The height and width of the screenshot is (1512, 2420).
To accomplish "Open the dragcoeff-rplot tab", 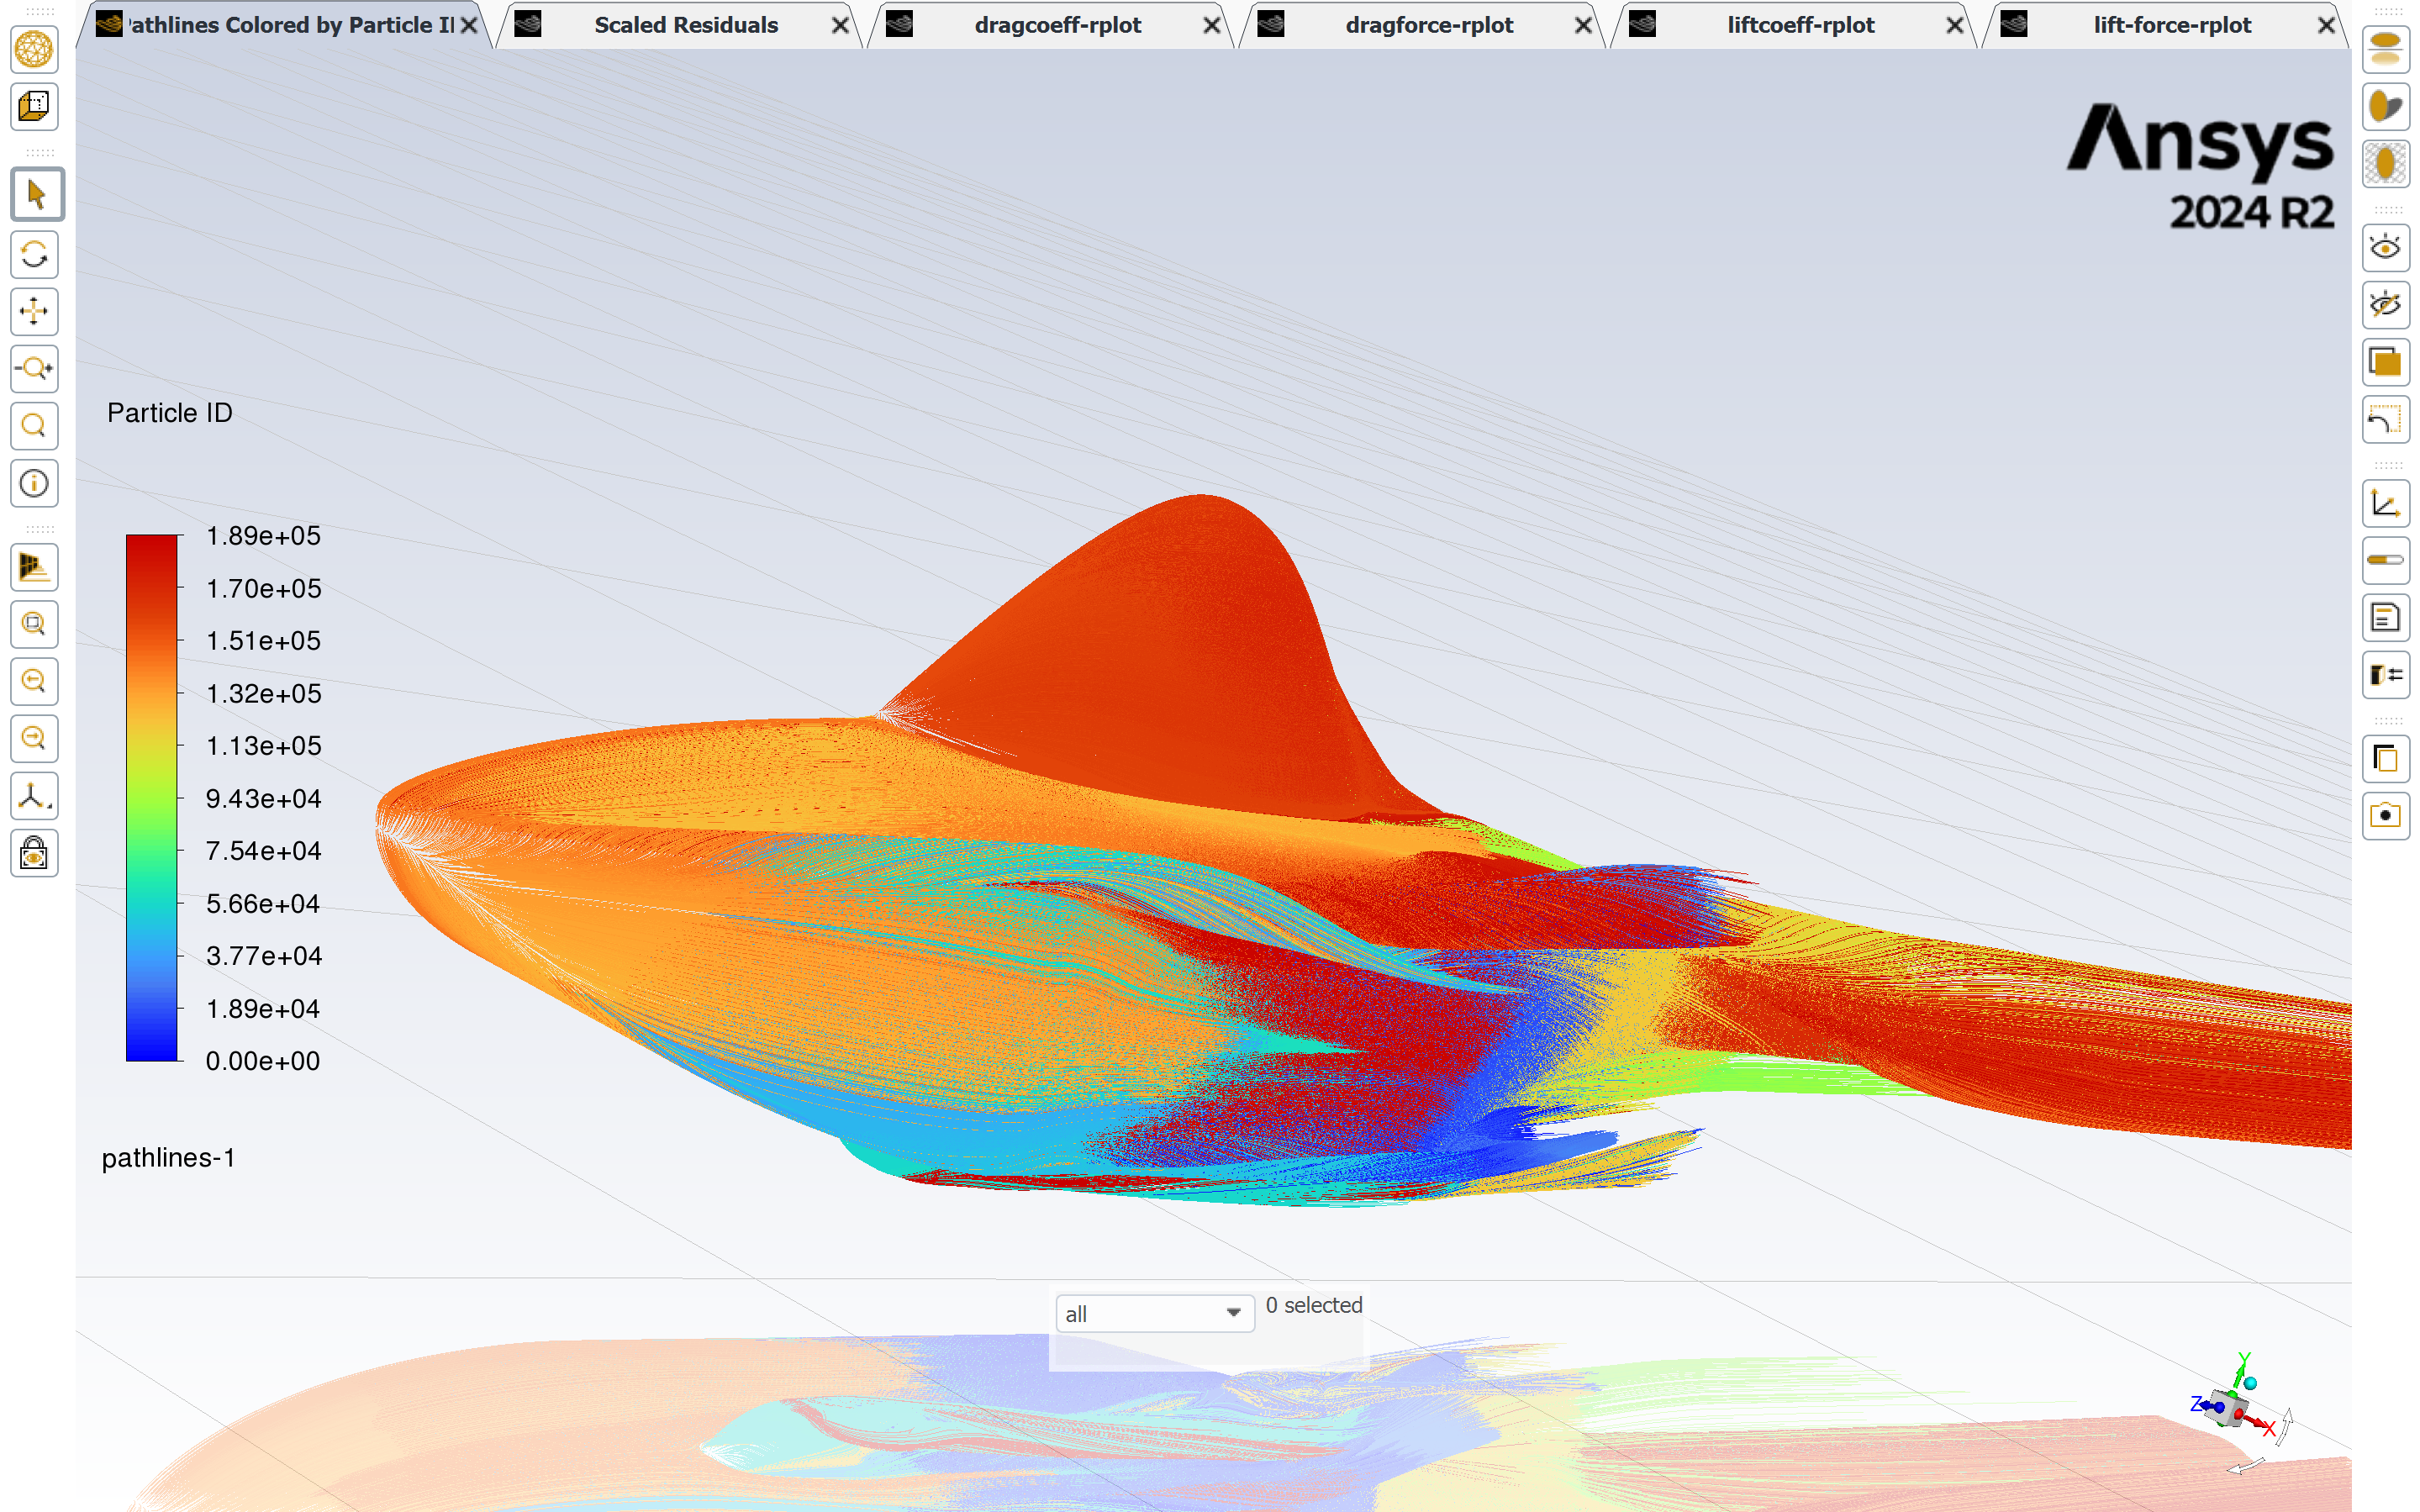I will click(x=1057, y=25).
